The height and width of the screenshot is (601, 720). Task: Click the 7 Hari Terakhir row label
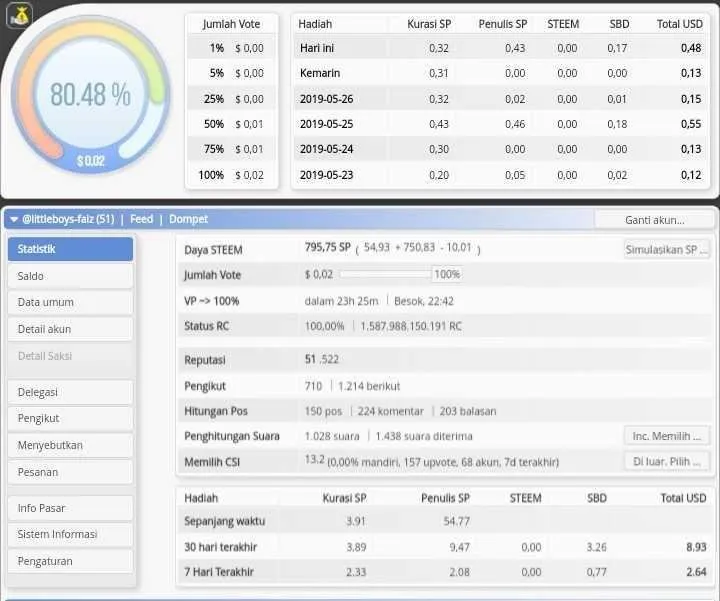click(219, 572)
